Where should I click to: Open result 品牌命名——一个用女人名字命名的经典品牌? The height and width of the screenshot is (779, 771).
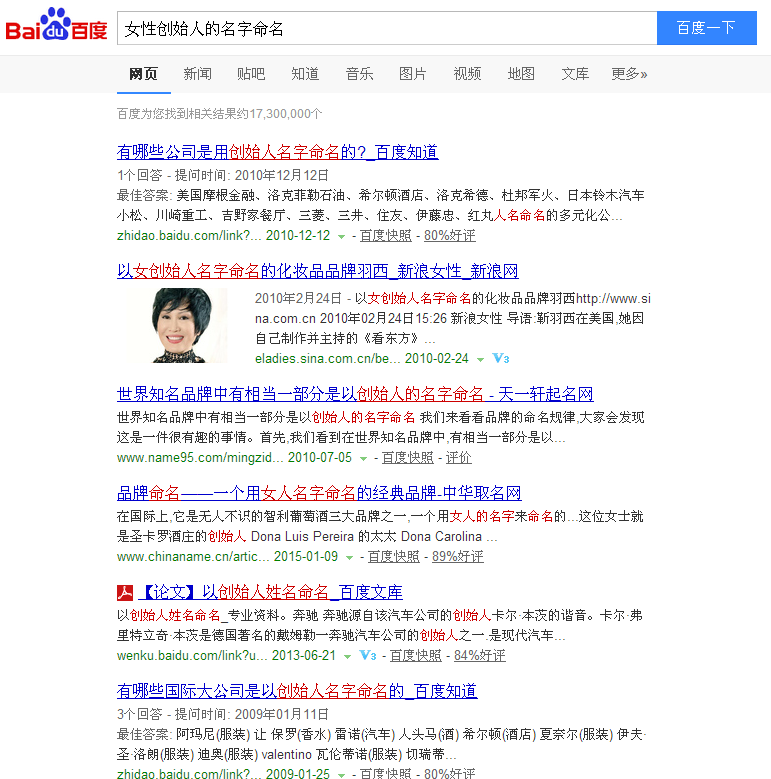(319, 493)
